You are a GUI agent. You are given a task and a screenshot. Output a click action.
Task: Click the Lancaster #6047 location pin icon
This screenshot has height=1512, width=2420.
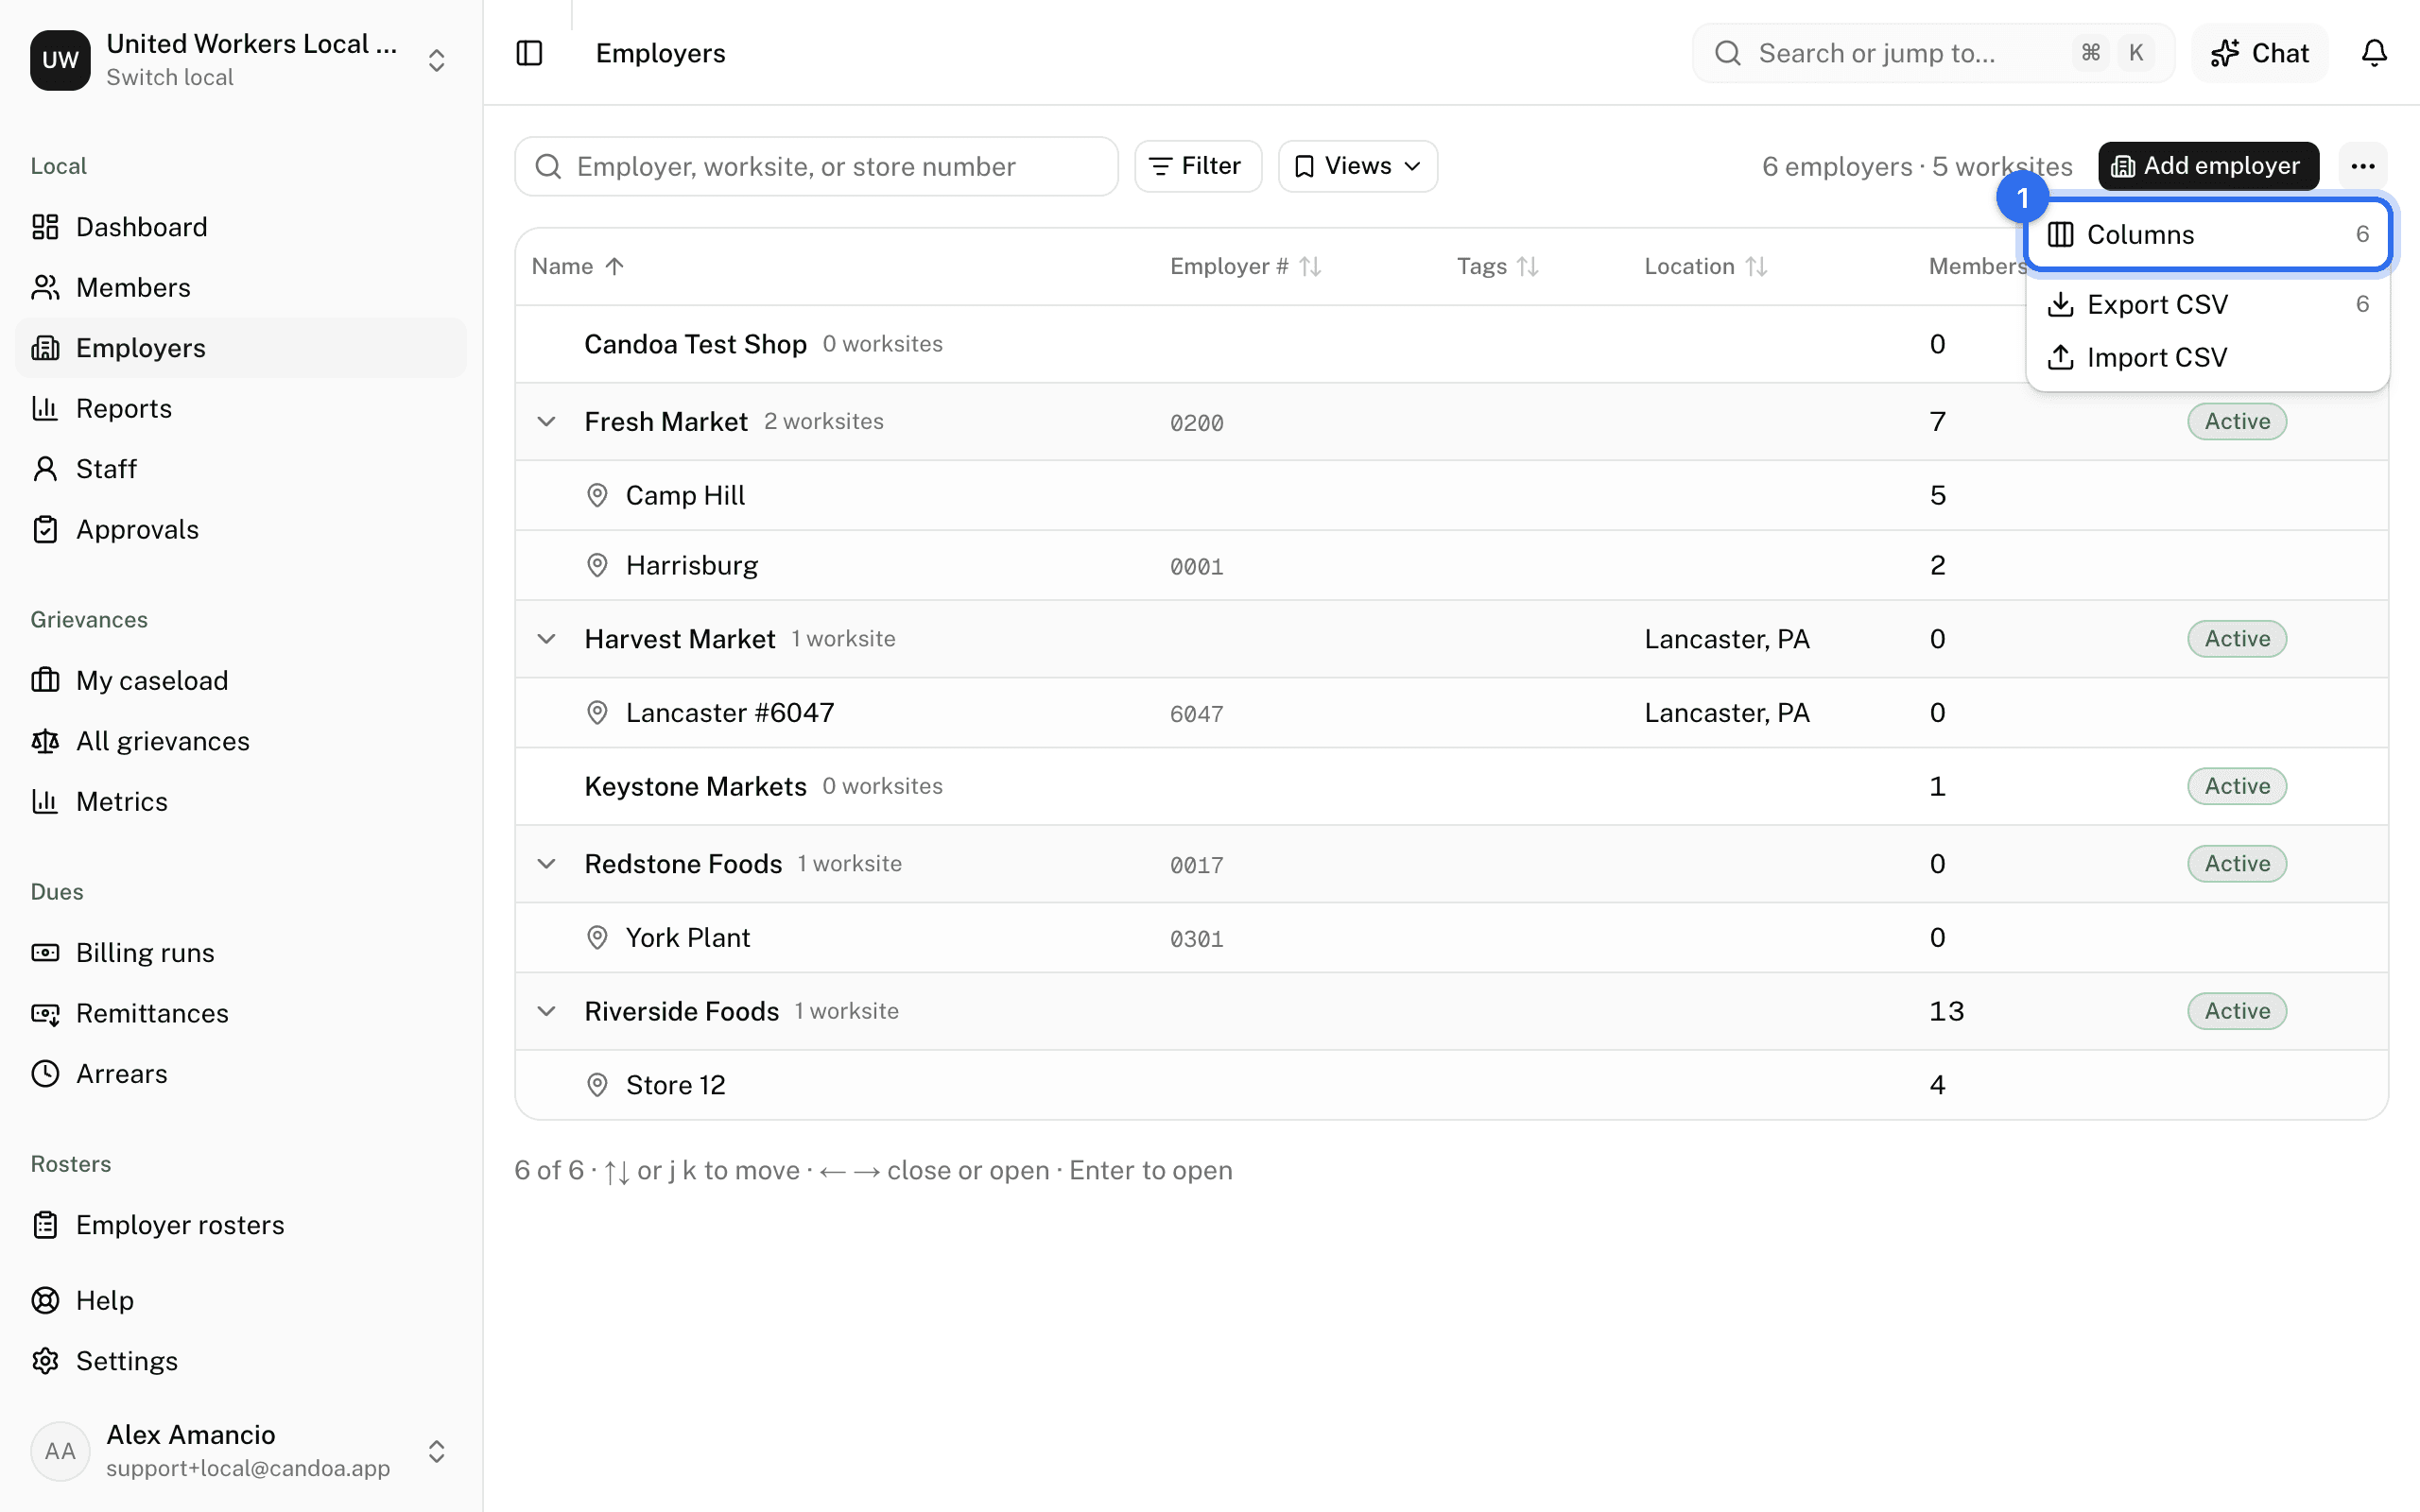(597, 712)
